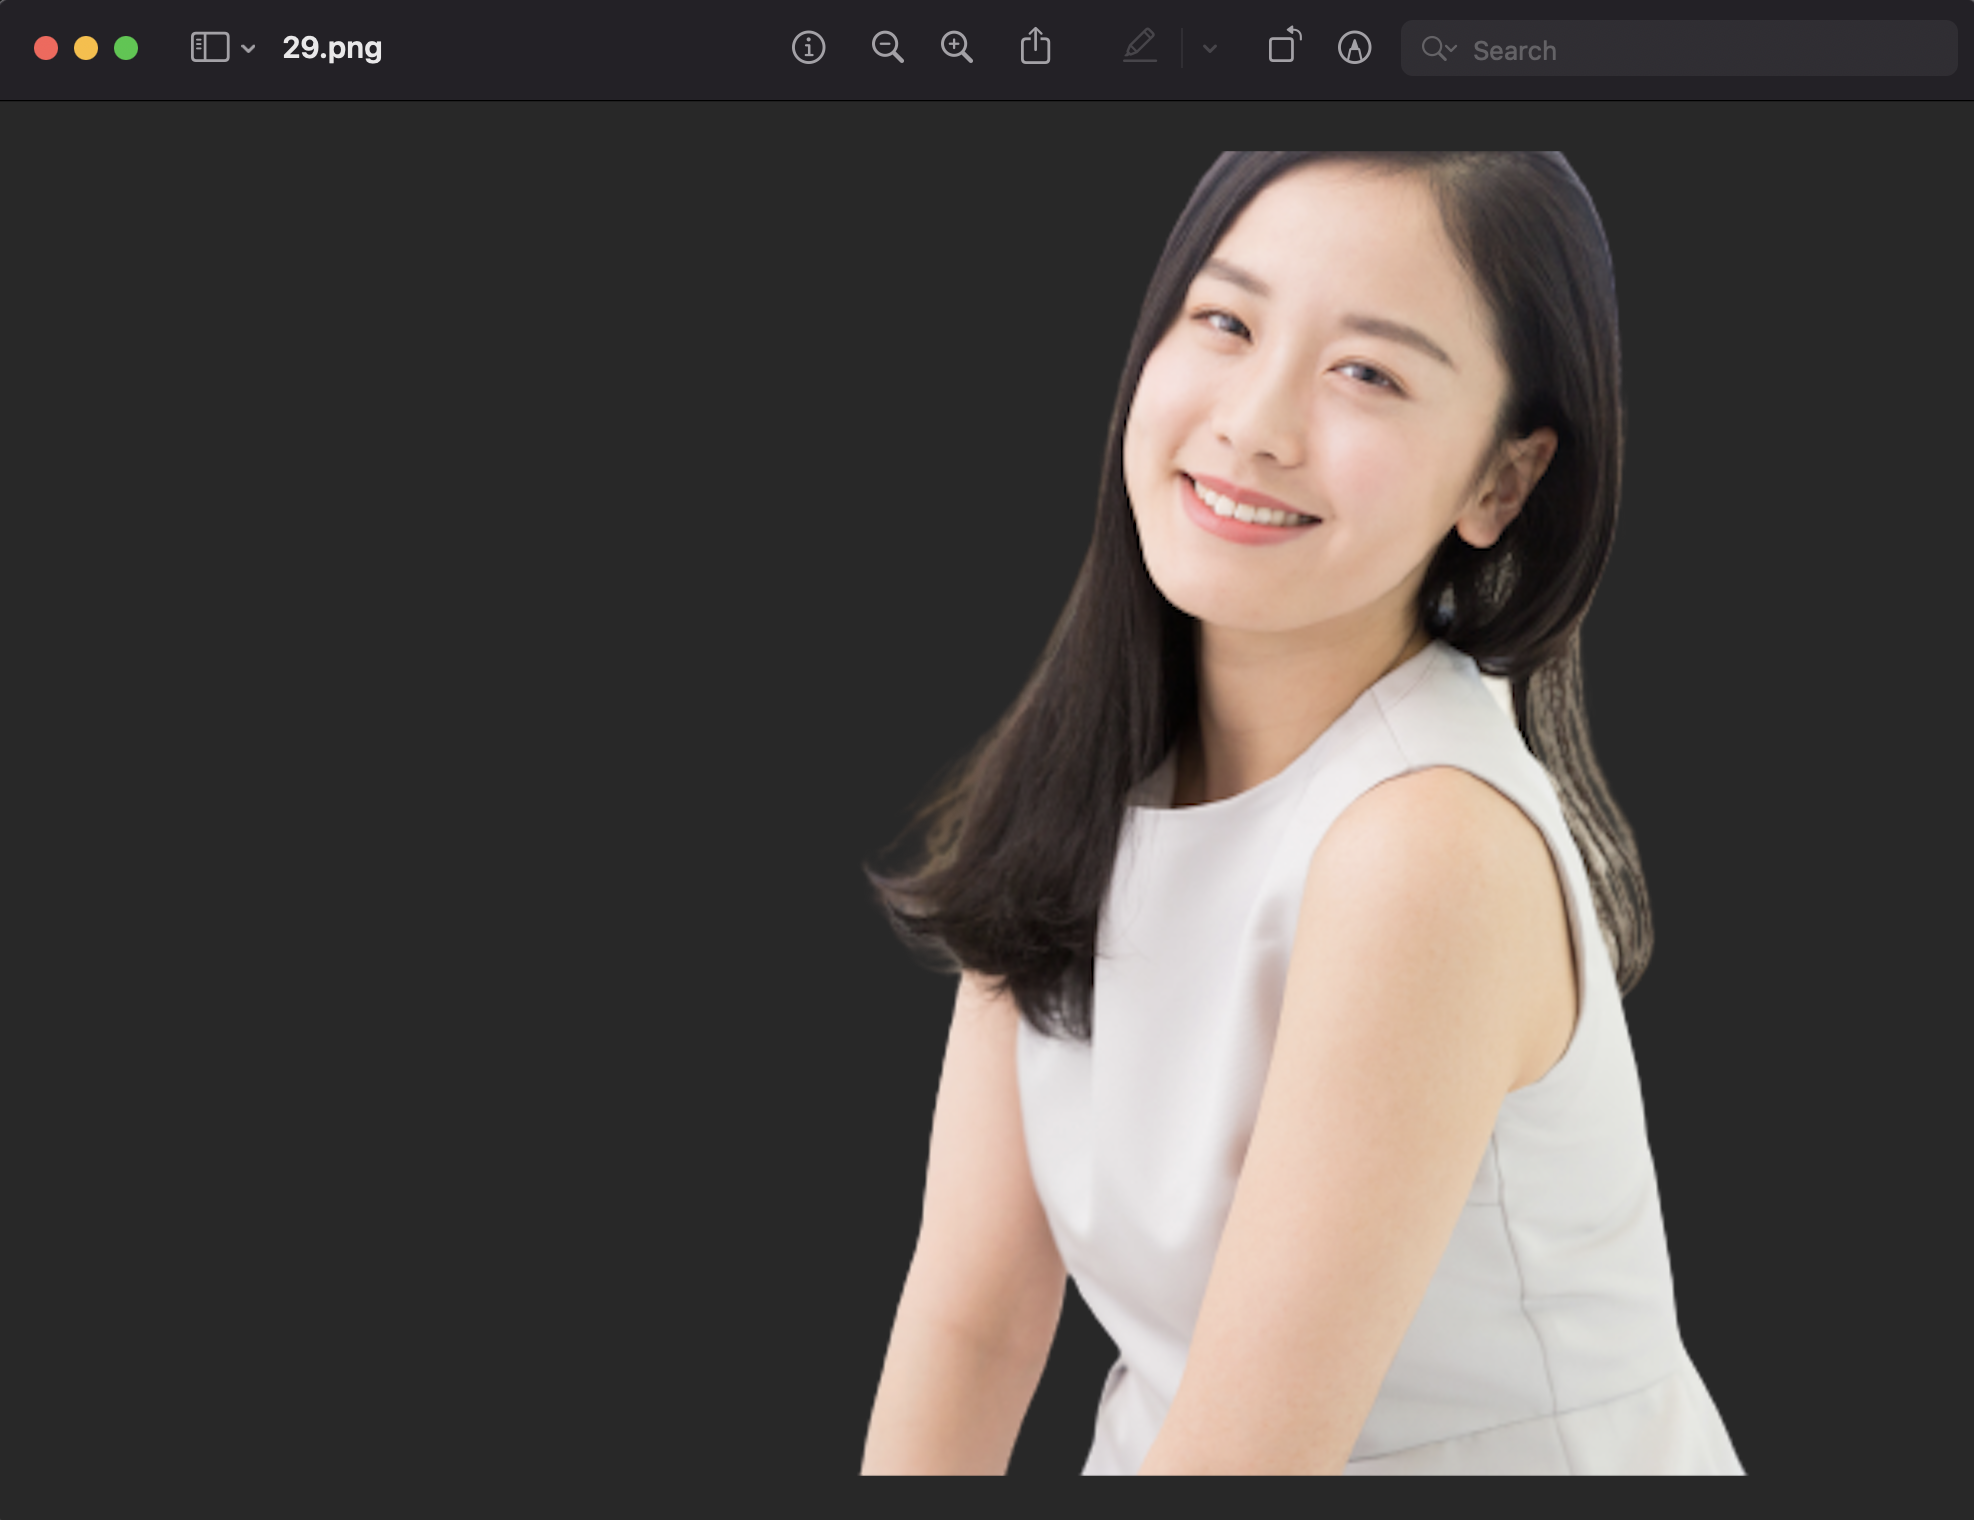Image resolution: width=1974 pixels, height=1520 pixels.
Task: Zoom out of the image
Action: pos(887,48)
